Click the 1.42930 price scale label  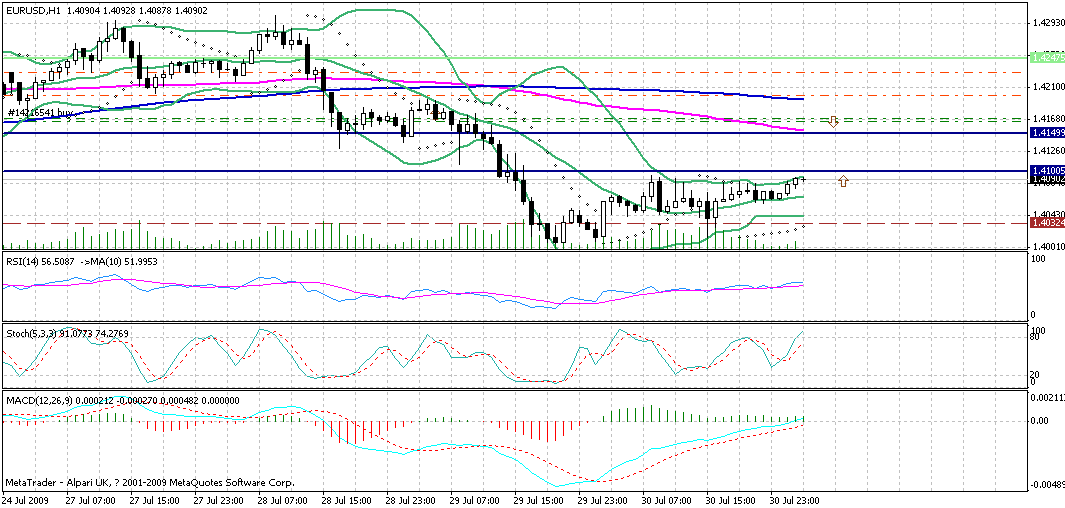pos(1048,23)
